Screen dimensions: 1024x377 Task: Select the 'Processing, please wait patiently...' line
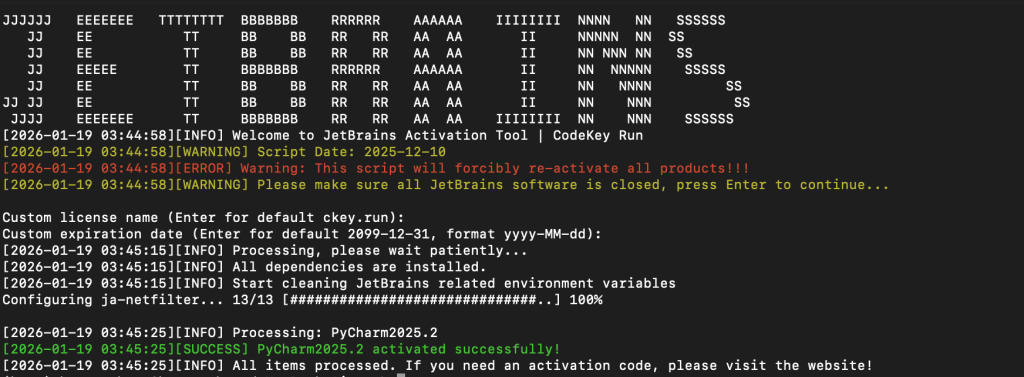pyautogui.click(x=265, y=250)
